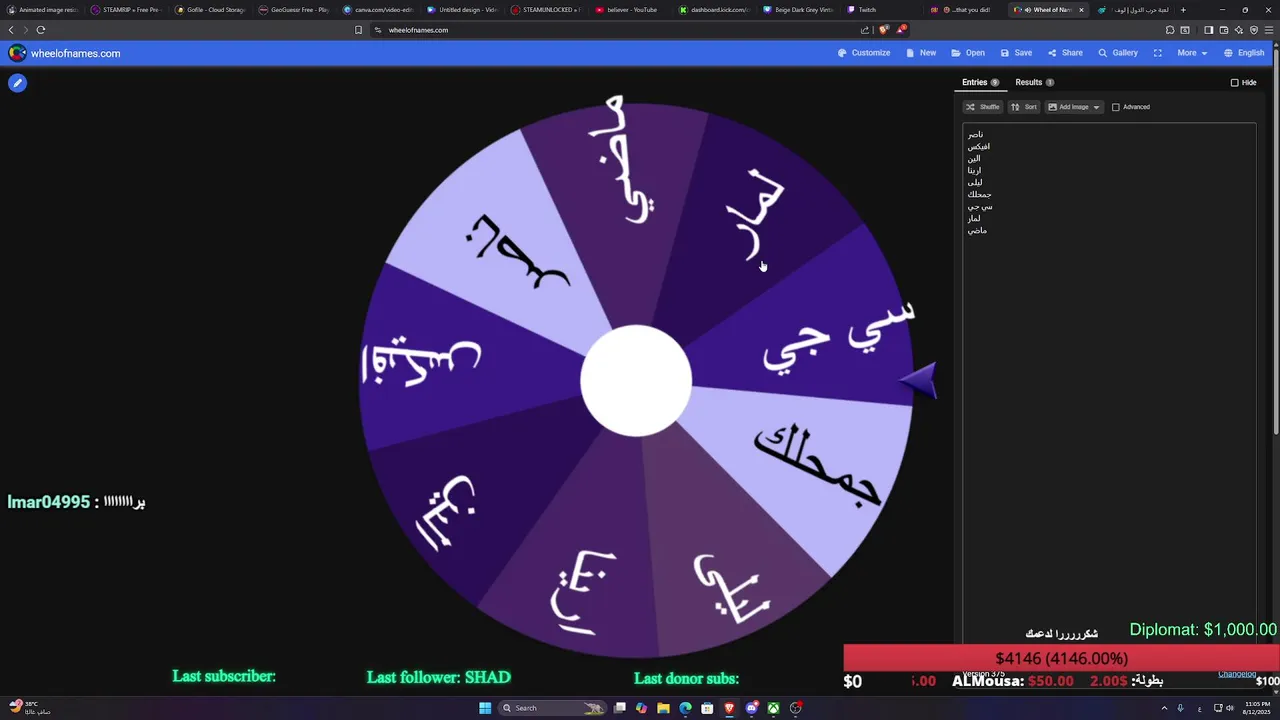This screenshot has height=720, width=1280.
Task: Click the ناصر entry in the list
Action: (x=975, y=134)
